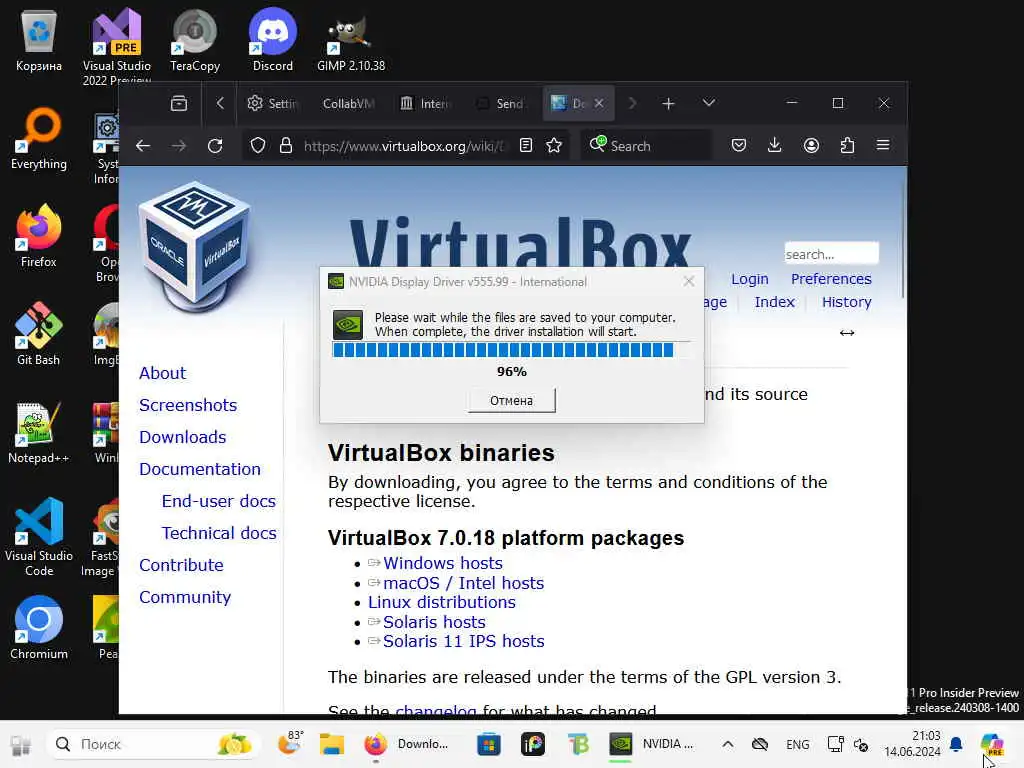Click the Solaris hosts link

pos(434,622)
